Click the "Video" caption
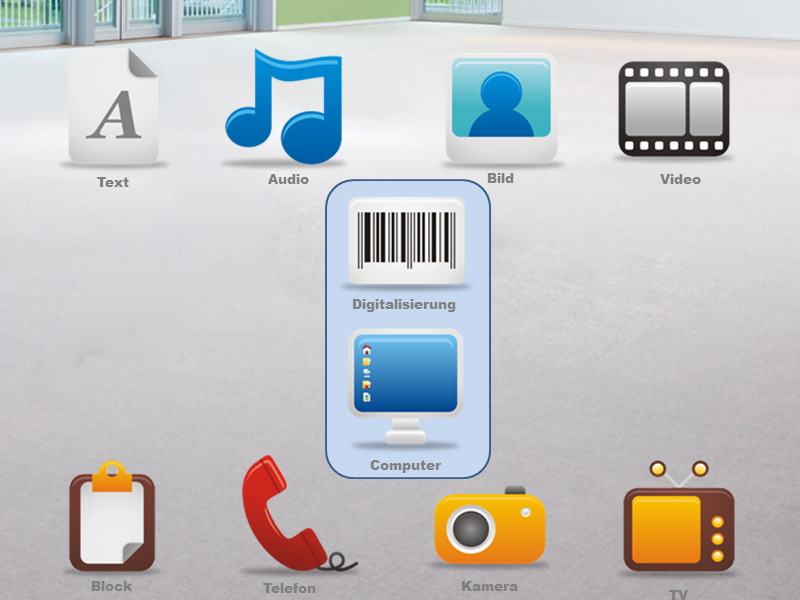 [x=680, y=180]
